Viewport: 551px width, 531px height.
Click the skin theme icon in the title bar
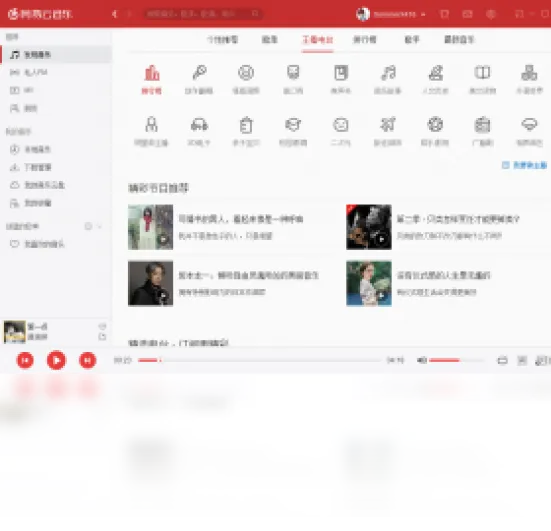pyautogui.click(x=445, y=14)
